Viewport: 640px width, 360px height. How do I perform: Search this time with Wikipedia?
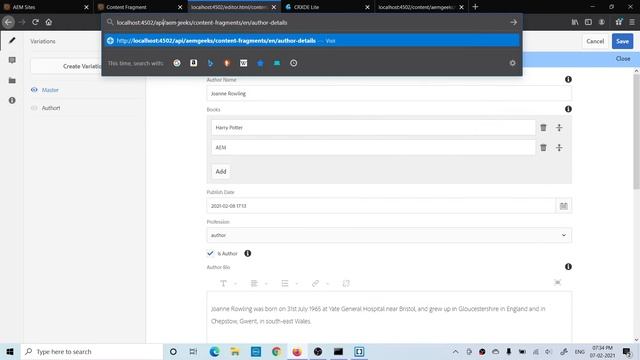point(243,63)
